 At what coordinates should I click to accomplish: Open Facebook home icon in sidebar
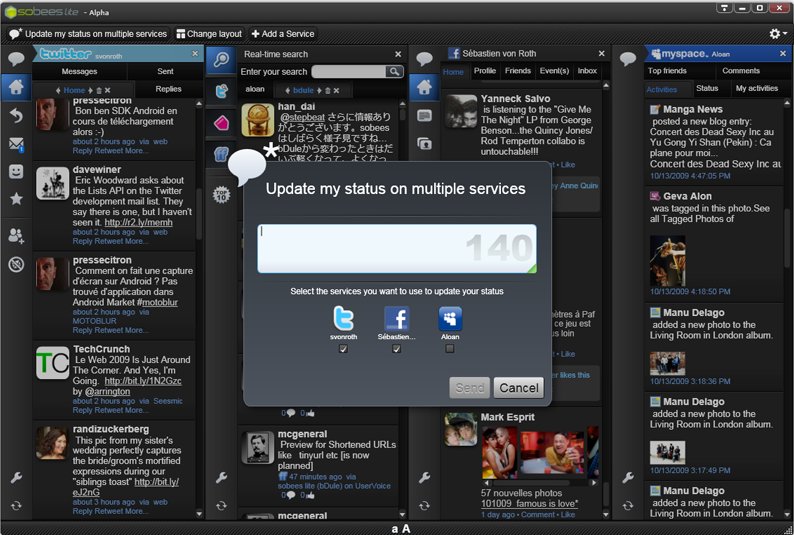424,87
